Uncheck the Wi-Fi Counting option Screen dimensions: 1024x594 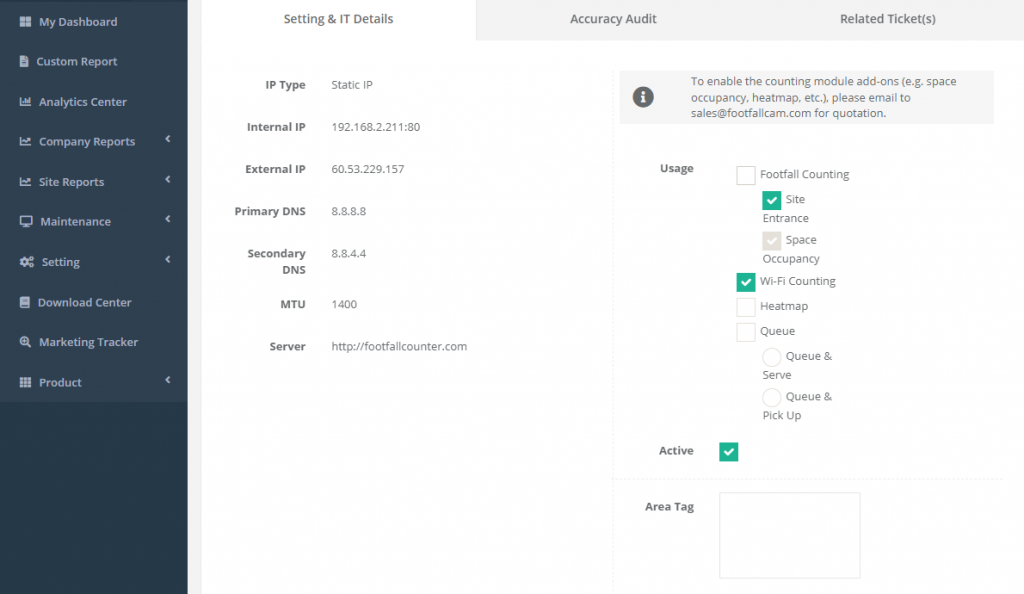click(x=745, y=281)
